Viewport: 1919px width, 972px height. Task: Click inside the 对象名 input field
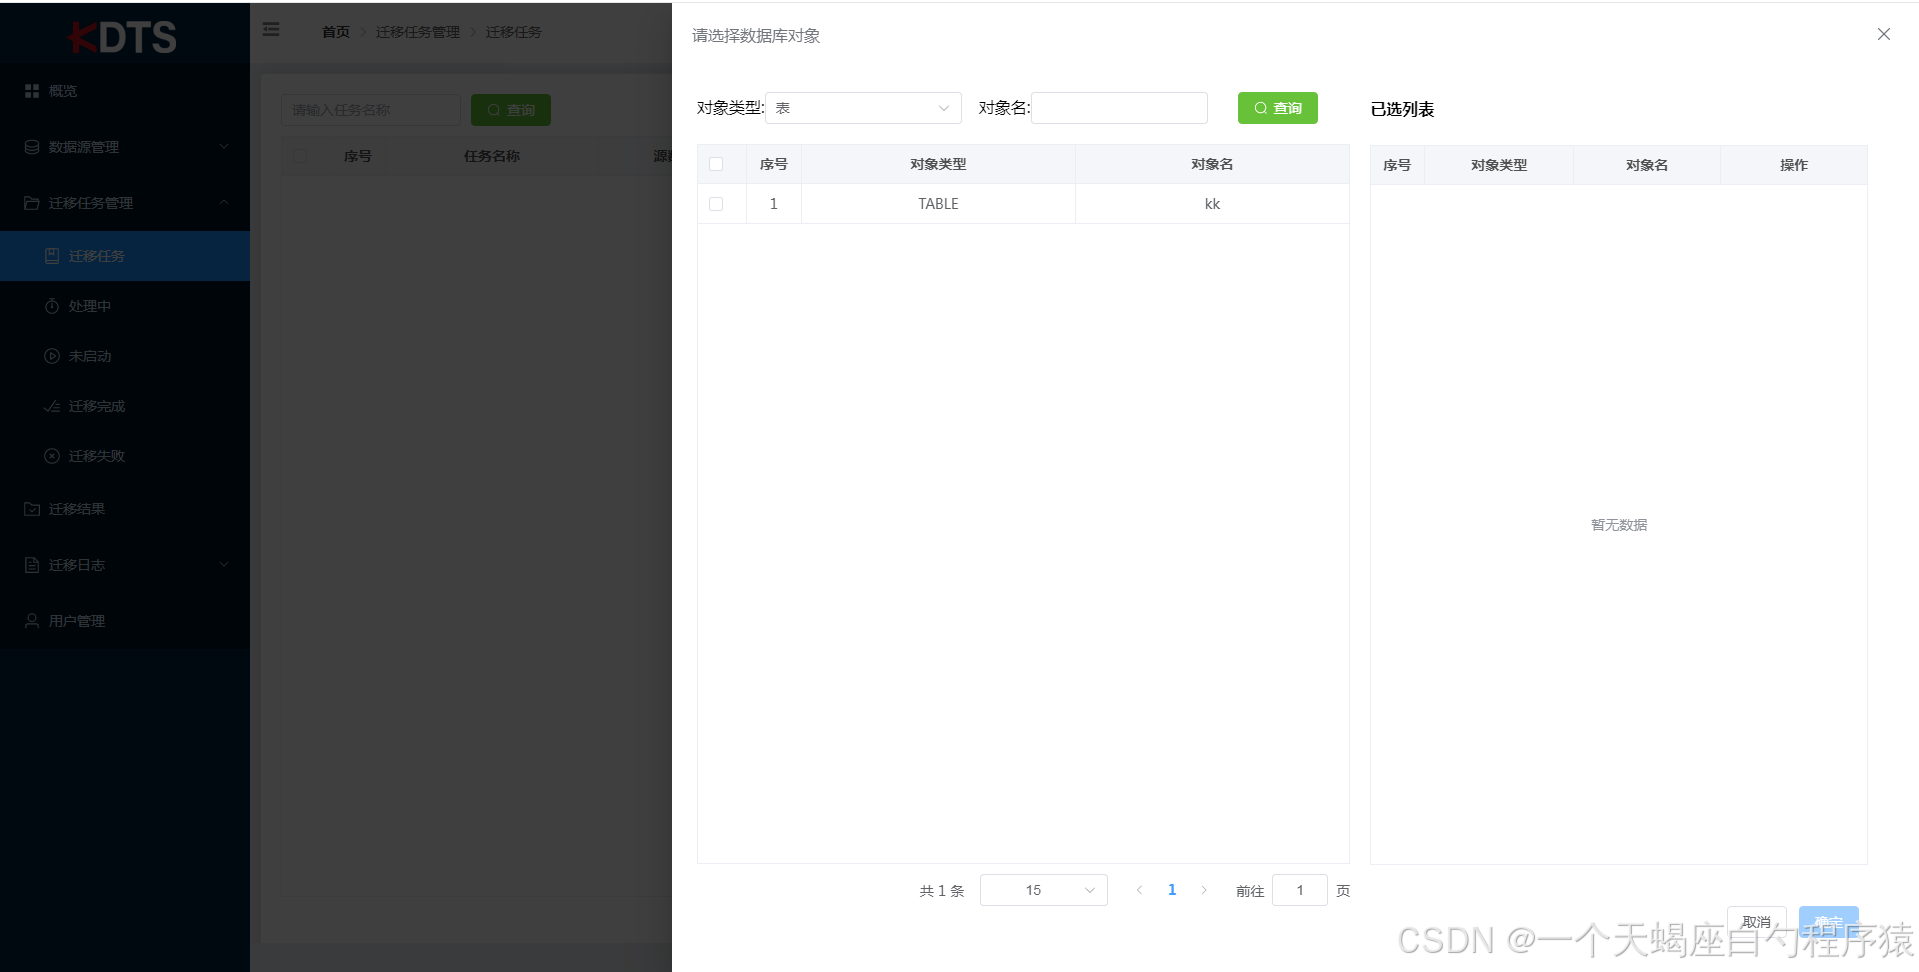pyautogui.click(x=1118, y=107)
